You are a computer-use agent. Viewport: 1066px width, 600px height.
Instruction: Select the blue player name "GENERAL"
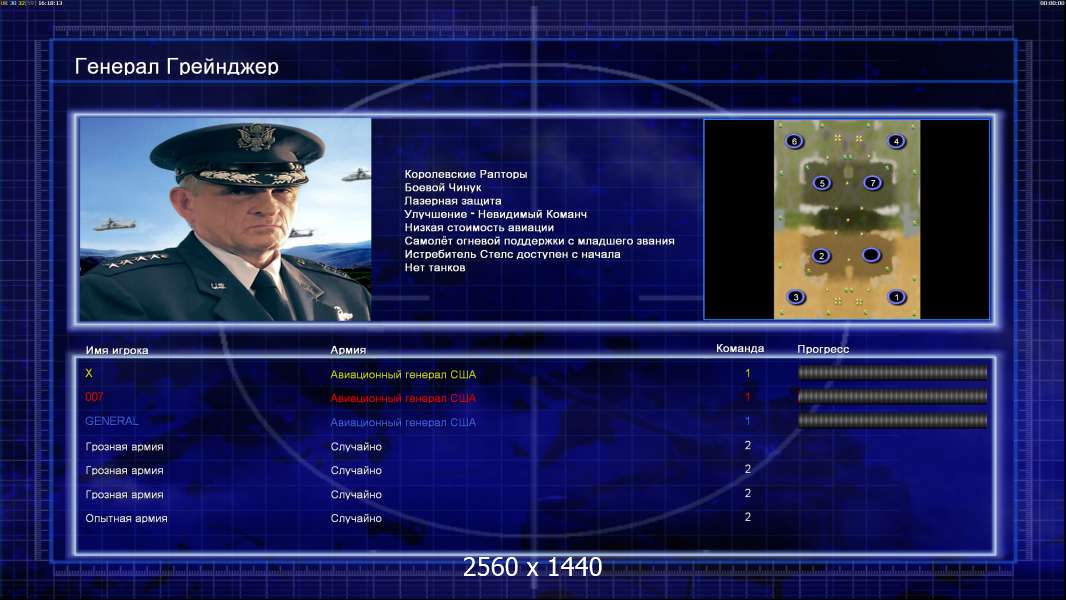111,421
